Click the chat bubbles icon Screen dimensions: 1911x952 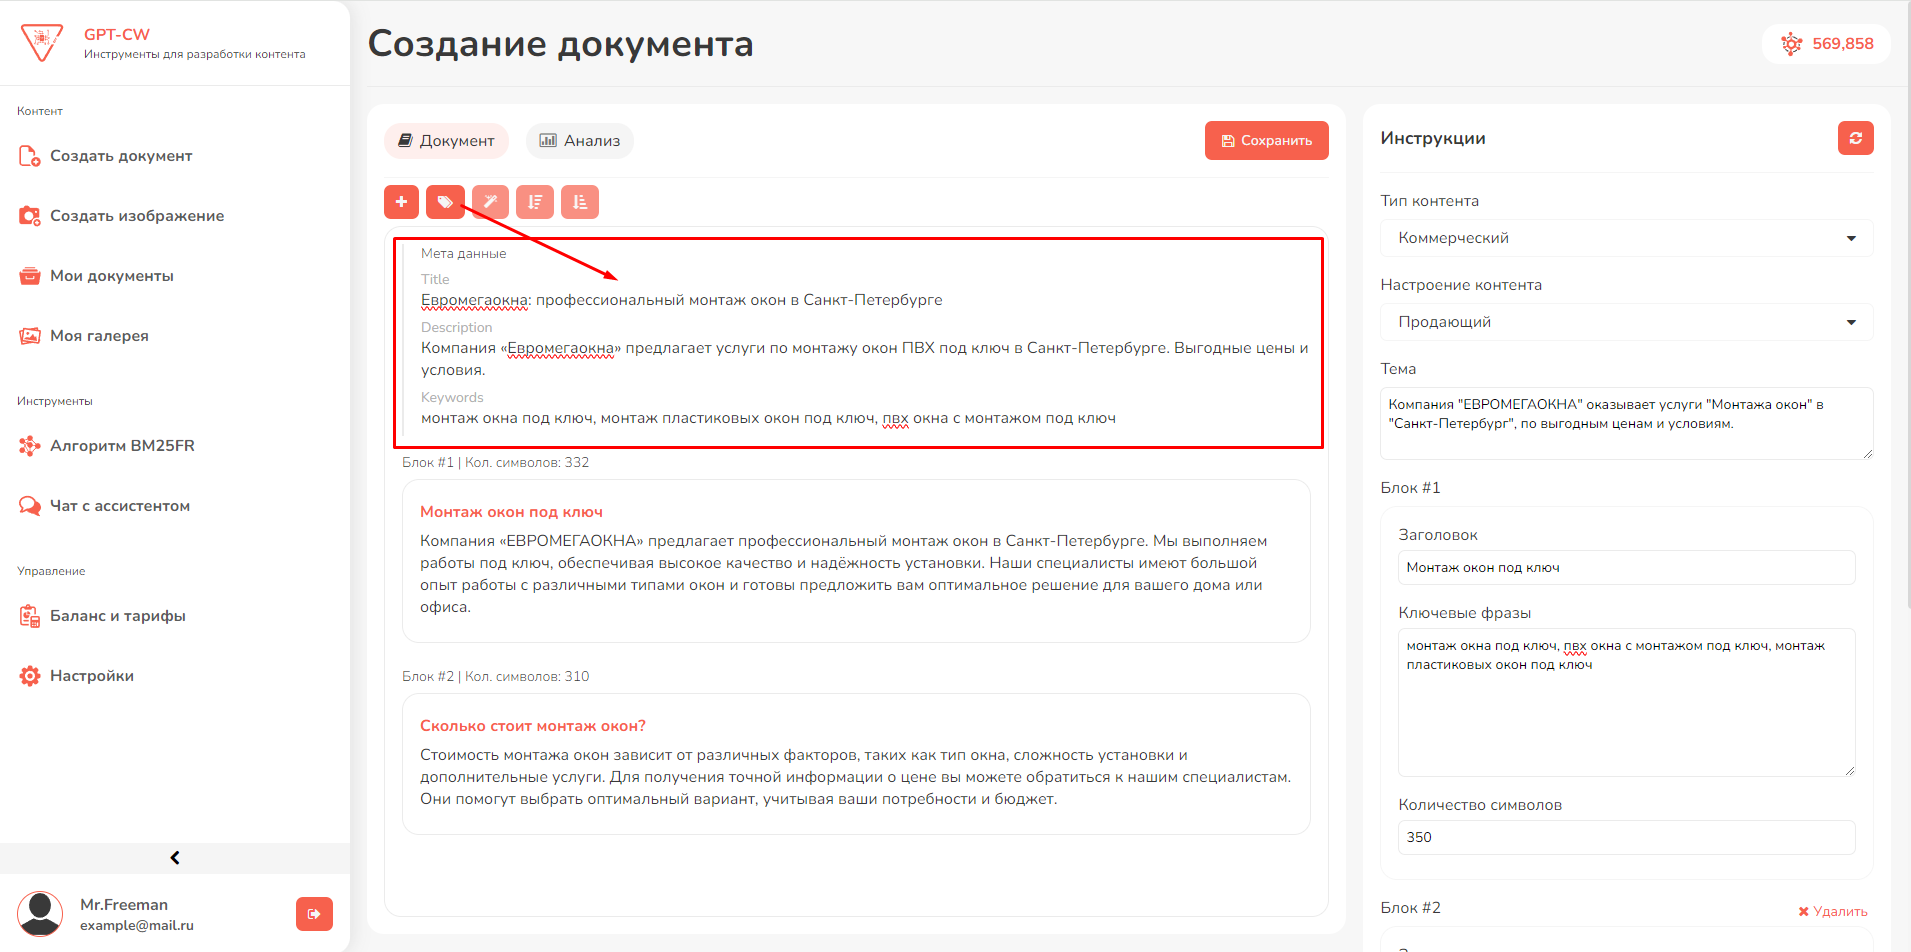click(30, 506)
